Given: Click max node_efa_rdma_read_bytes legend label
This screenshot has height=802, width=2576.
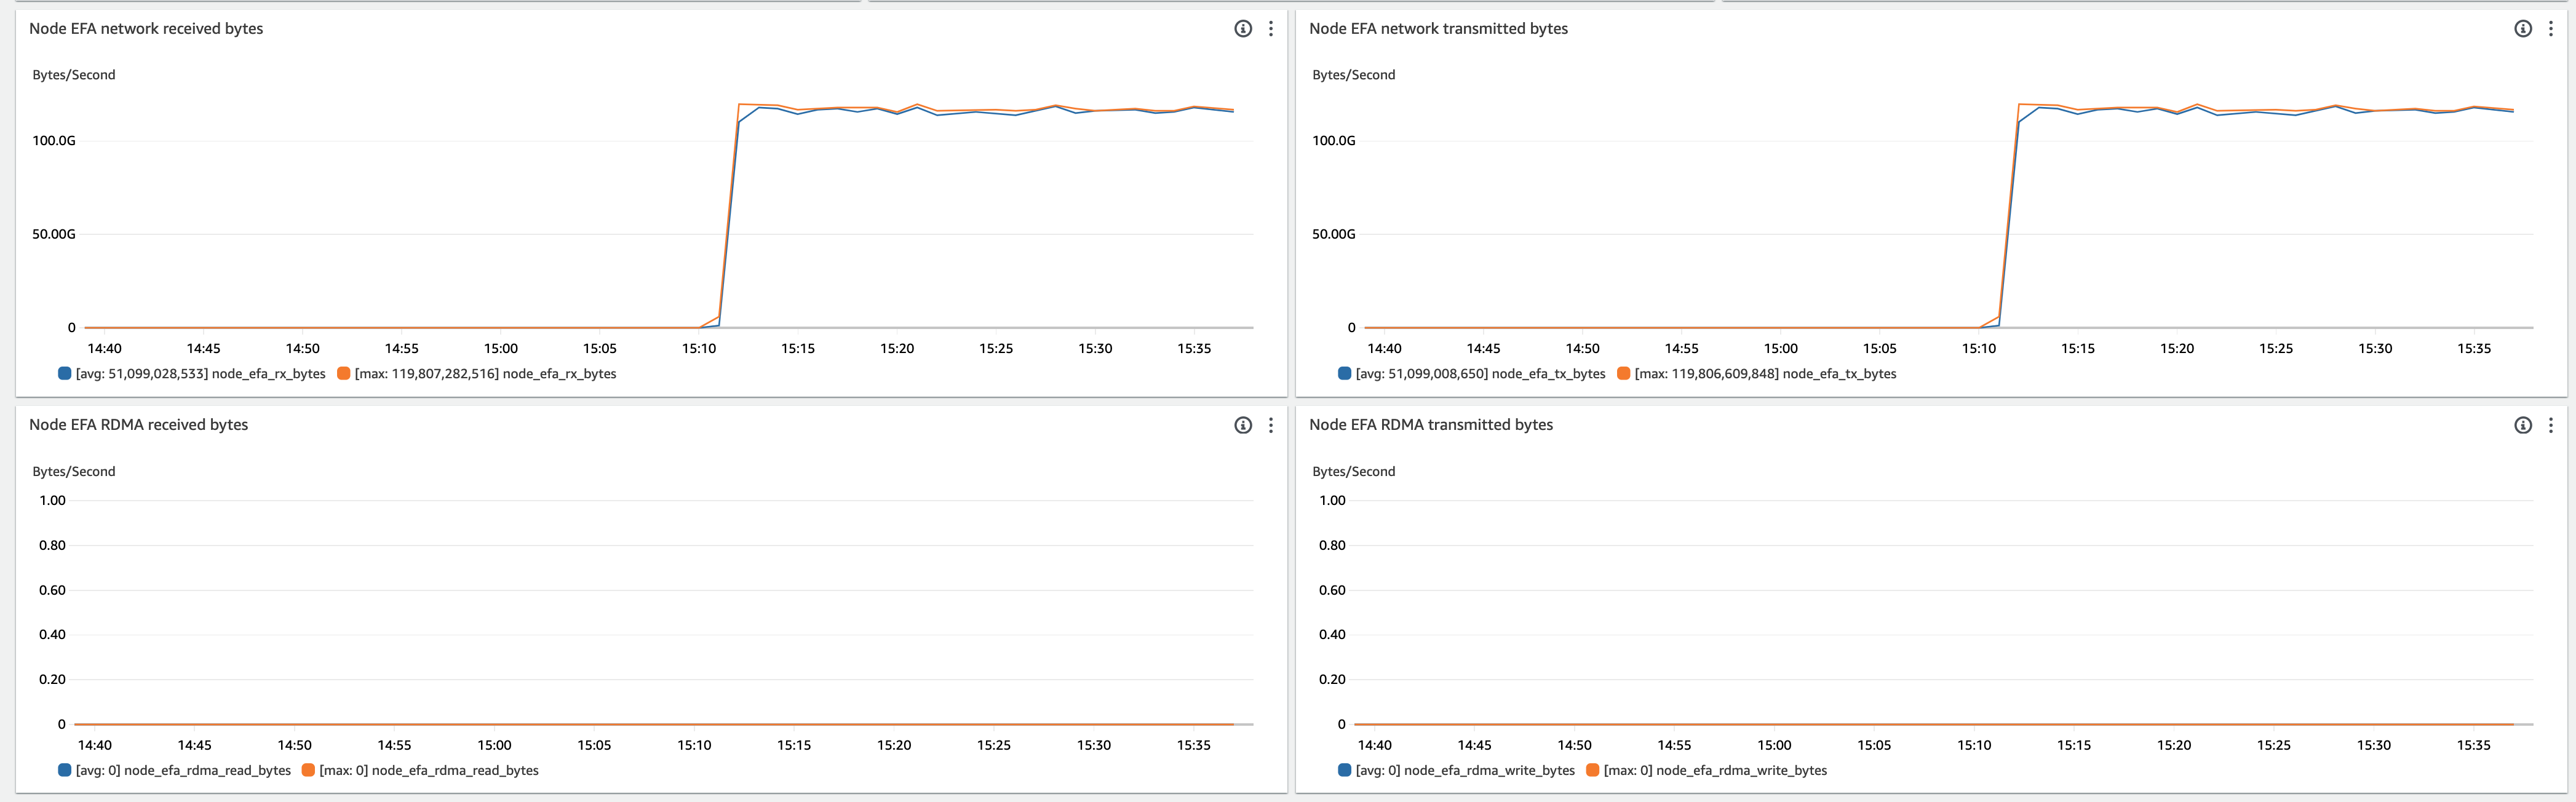Looking at the screenshot, I should tap(428, 770).
